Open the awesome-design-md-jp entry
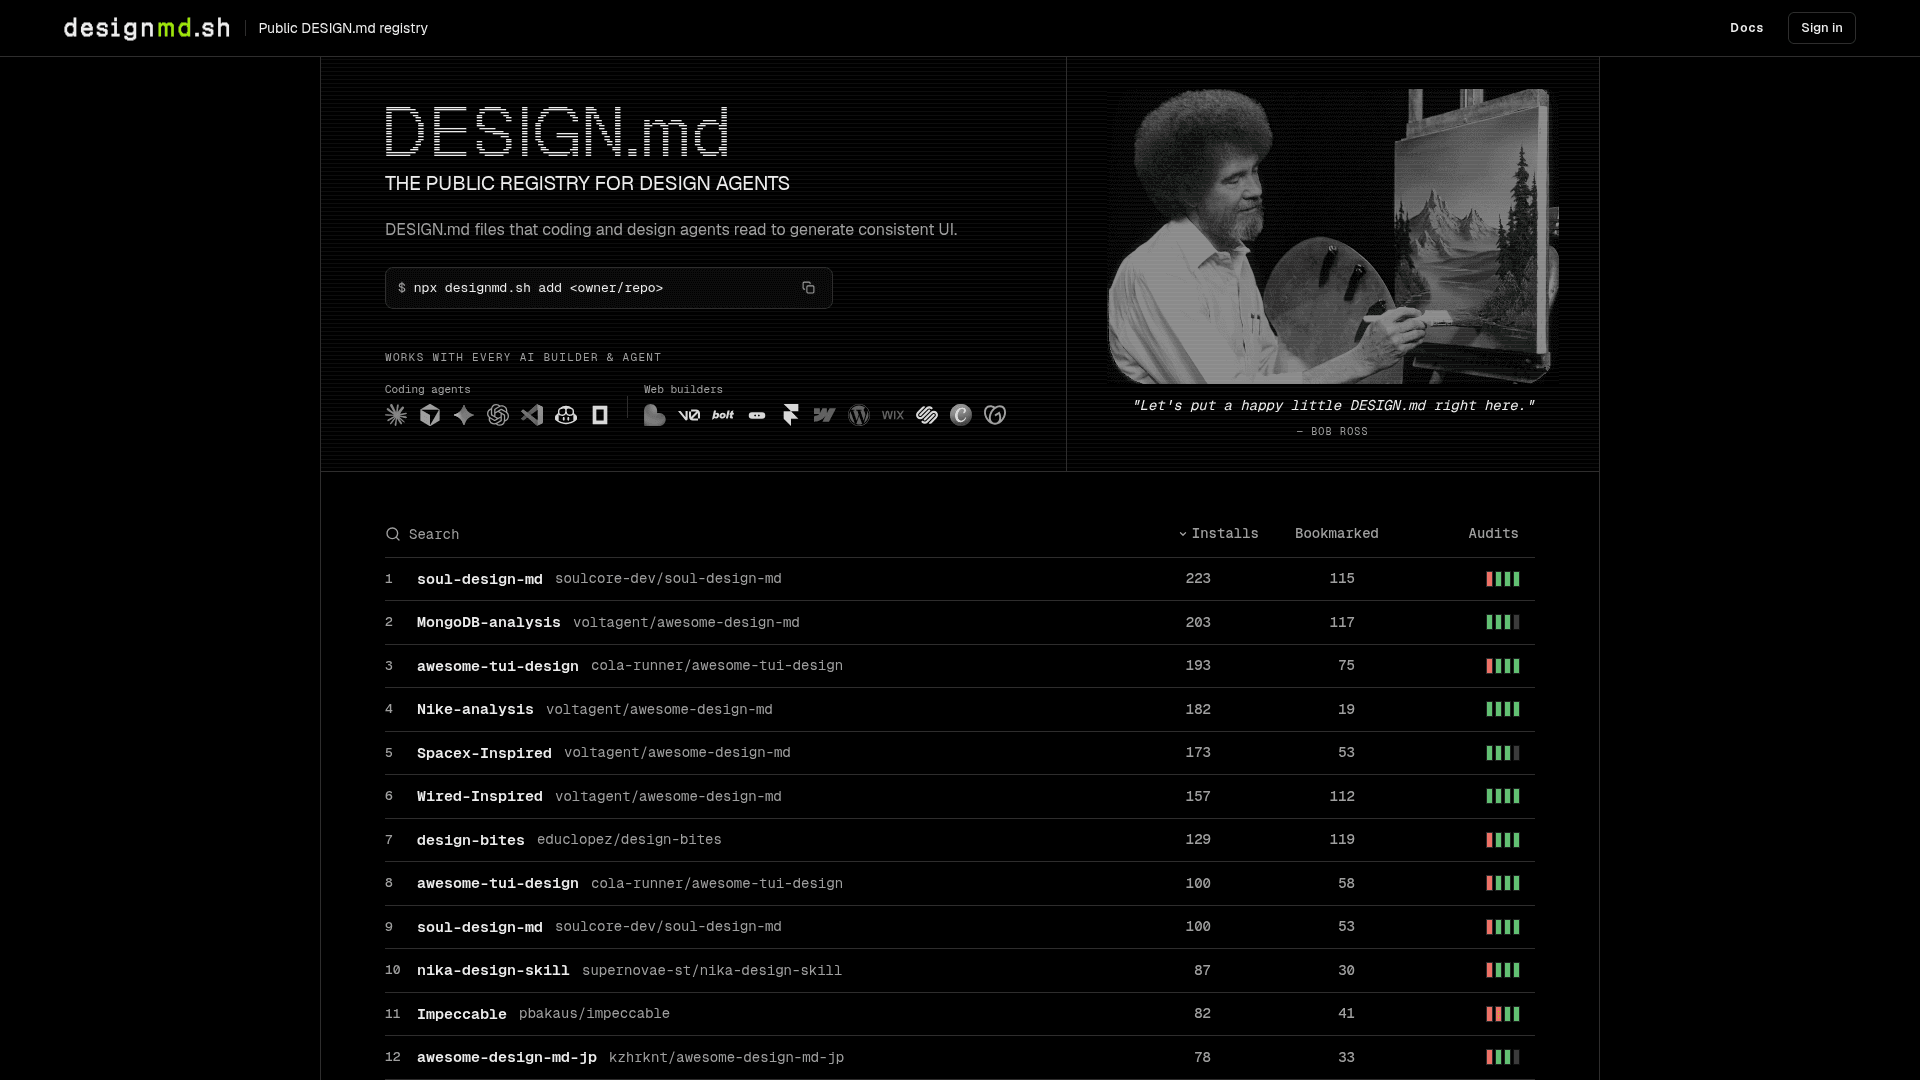 960,1057
